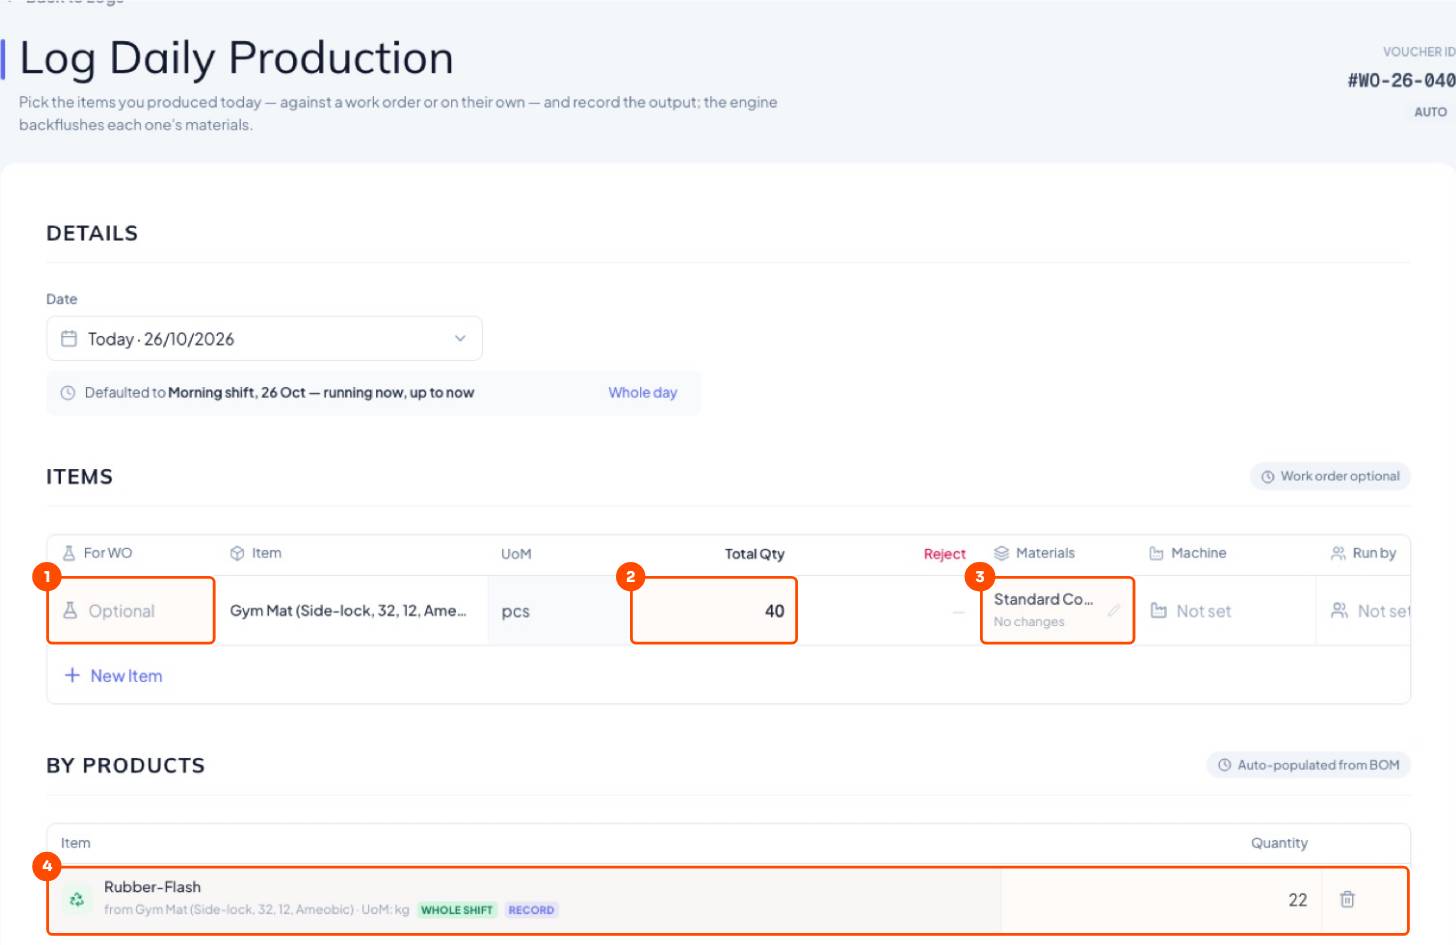This screenshot has height=945, width=1456.
Task: Click the Item column cube icon
Action: point(237,553)
